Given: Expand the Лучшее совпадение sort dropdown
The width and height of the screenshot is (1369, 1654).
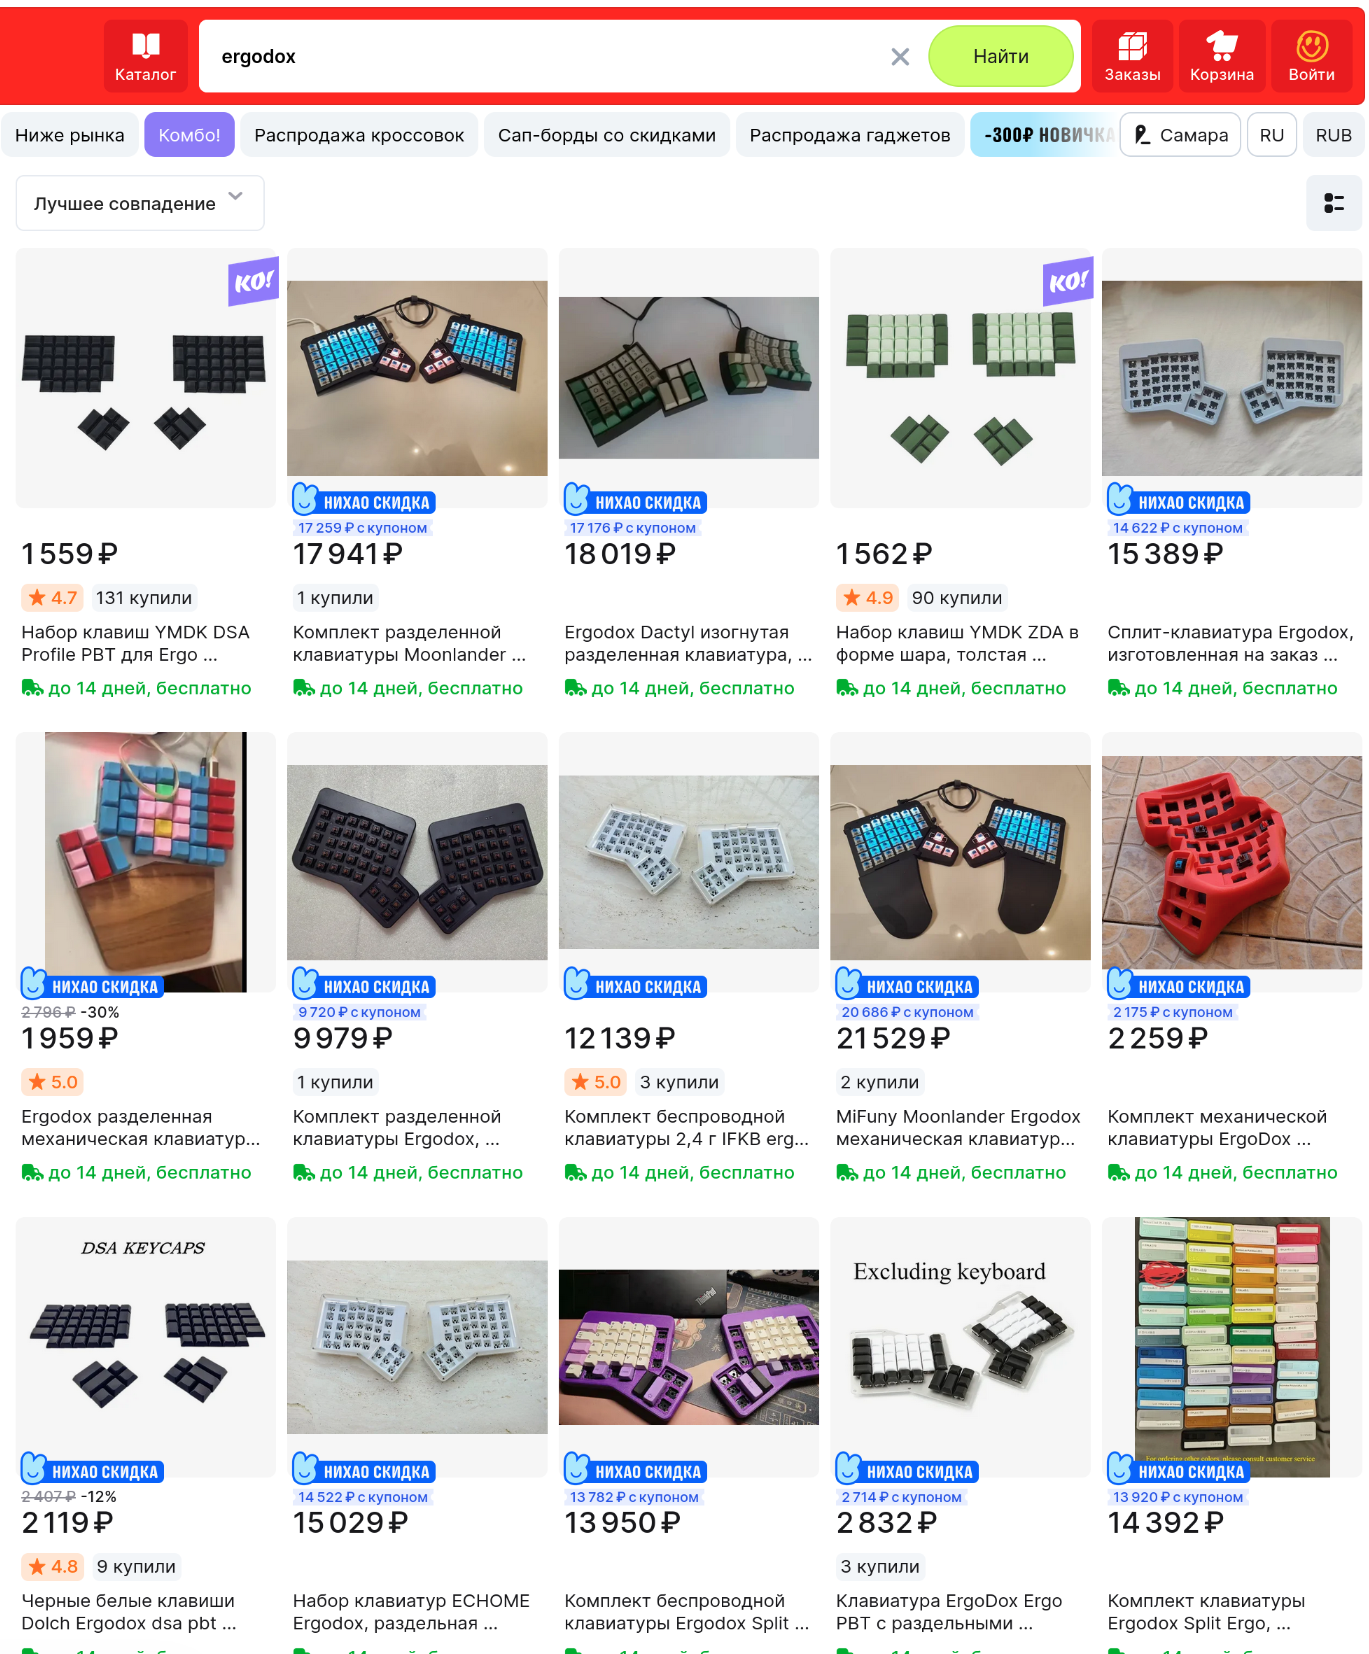Looking at the screenshot, I should (x=140, y=203).
